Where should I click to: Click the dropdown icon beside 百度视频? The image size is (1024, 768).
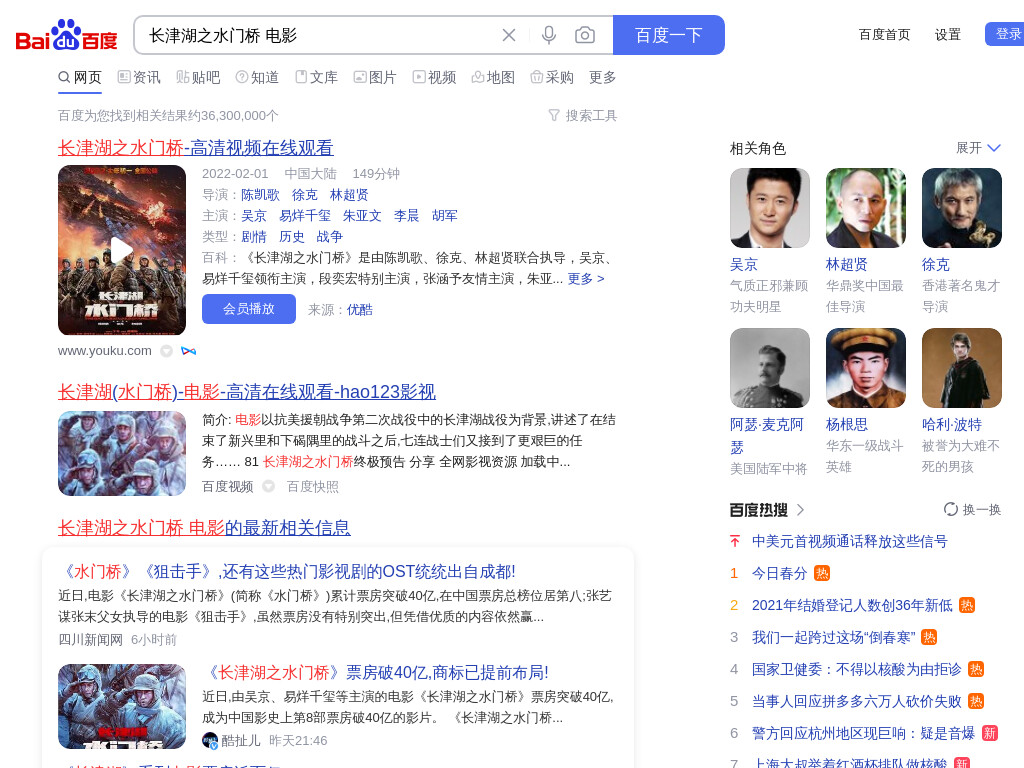coord(268,487)
